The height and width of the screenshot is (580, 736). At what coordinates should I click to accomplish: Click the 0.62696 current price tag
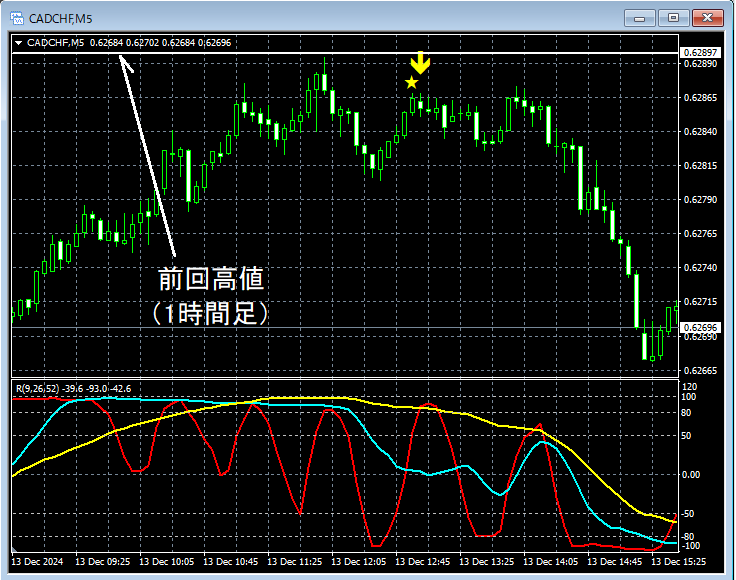coord(700,327)
